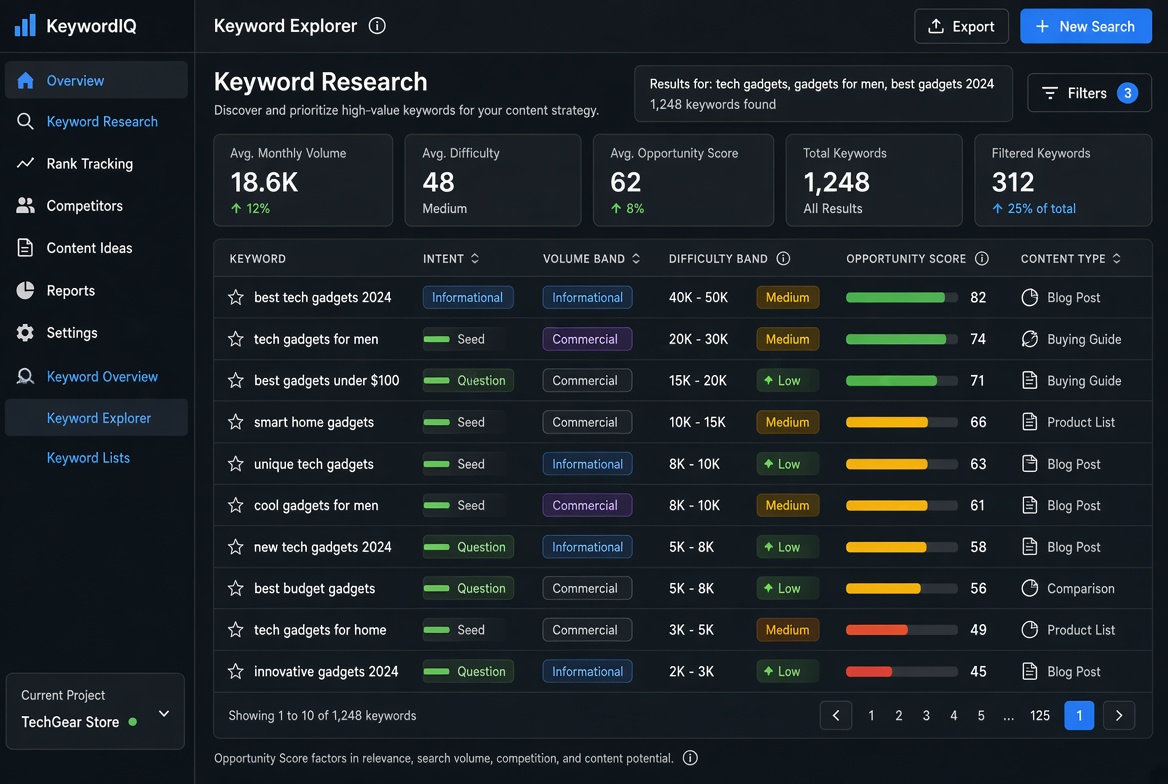This screenshot has width=1168, height=784.
Task: Click Blog Post icon for innovative gadgets 2024
Action: click(1029, 671)
